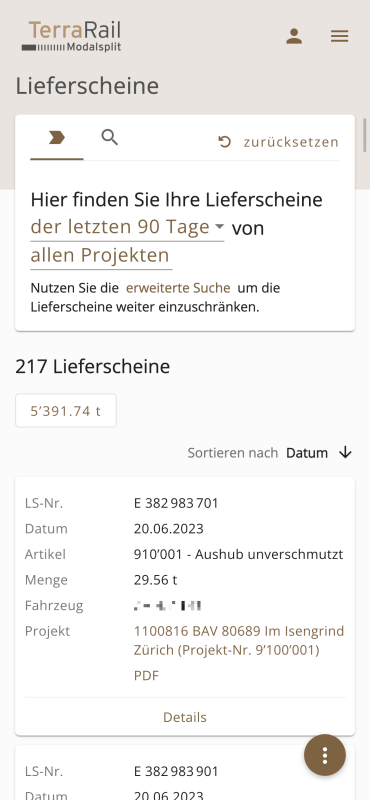This screenshot has width=370, height=800.
Task: Select the delivery note card E 382 983 901
Action: [x=185, y=772]
